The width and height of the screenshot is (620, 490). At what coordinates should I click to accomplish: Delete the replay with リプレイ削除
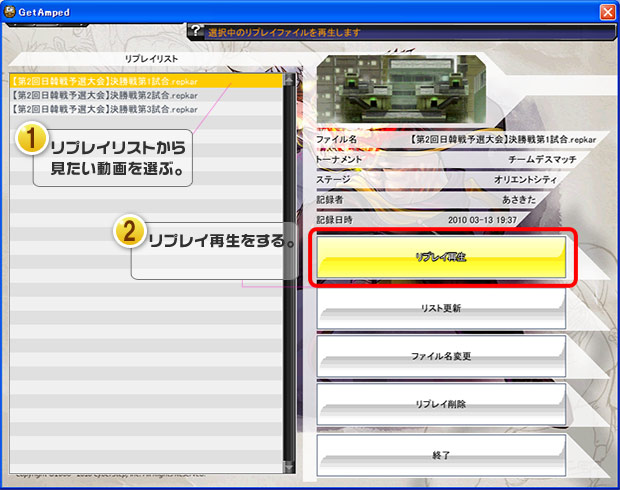pyautogui.click(x=441, y=404)
